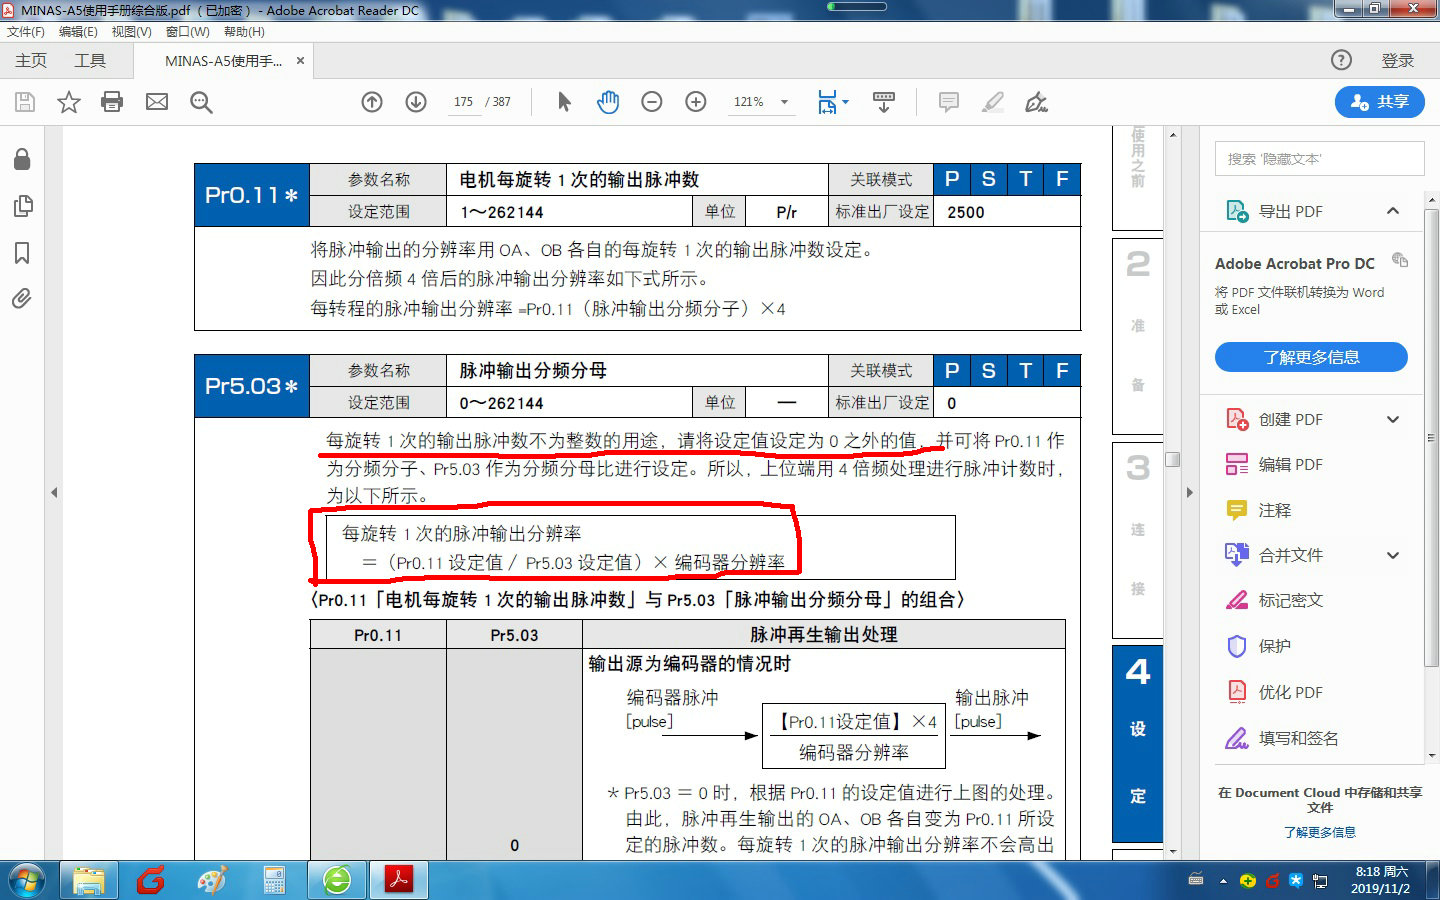The image size is (1440, 900).
Task: Open page thumbnails panel in left sidebar
Action: tap(22, 206)
